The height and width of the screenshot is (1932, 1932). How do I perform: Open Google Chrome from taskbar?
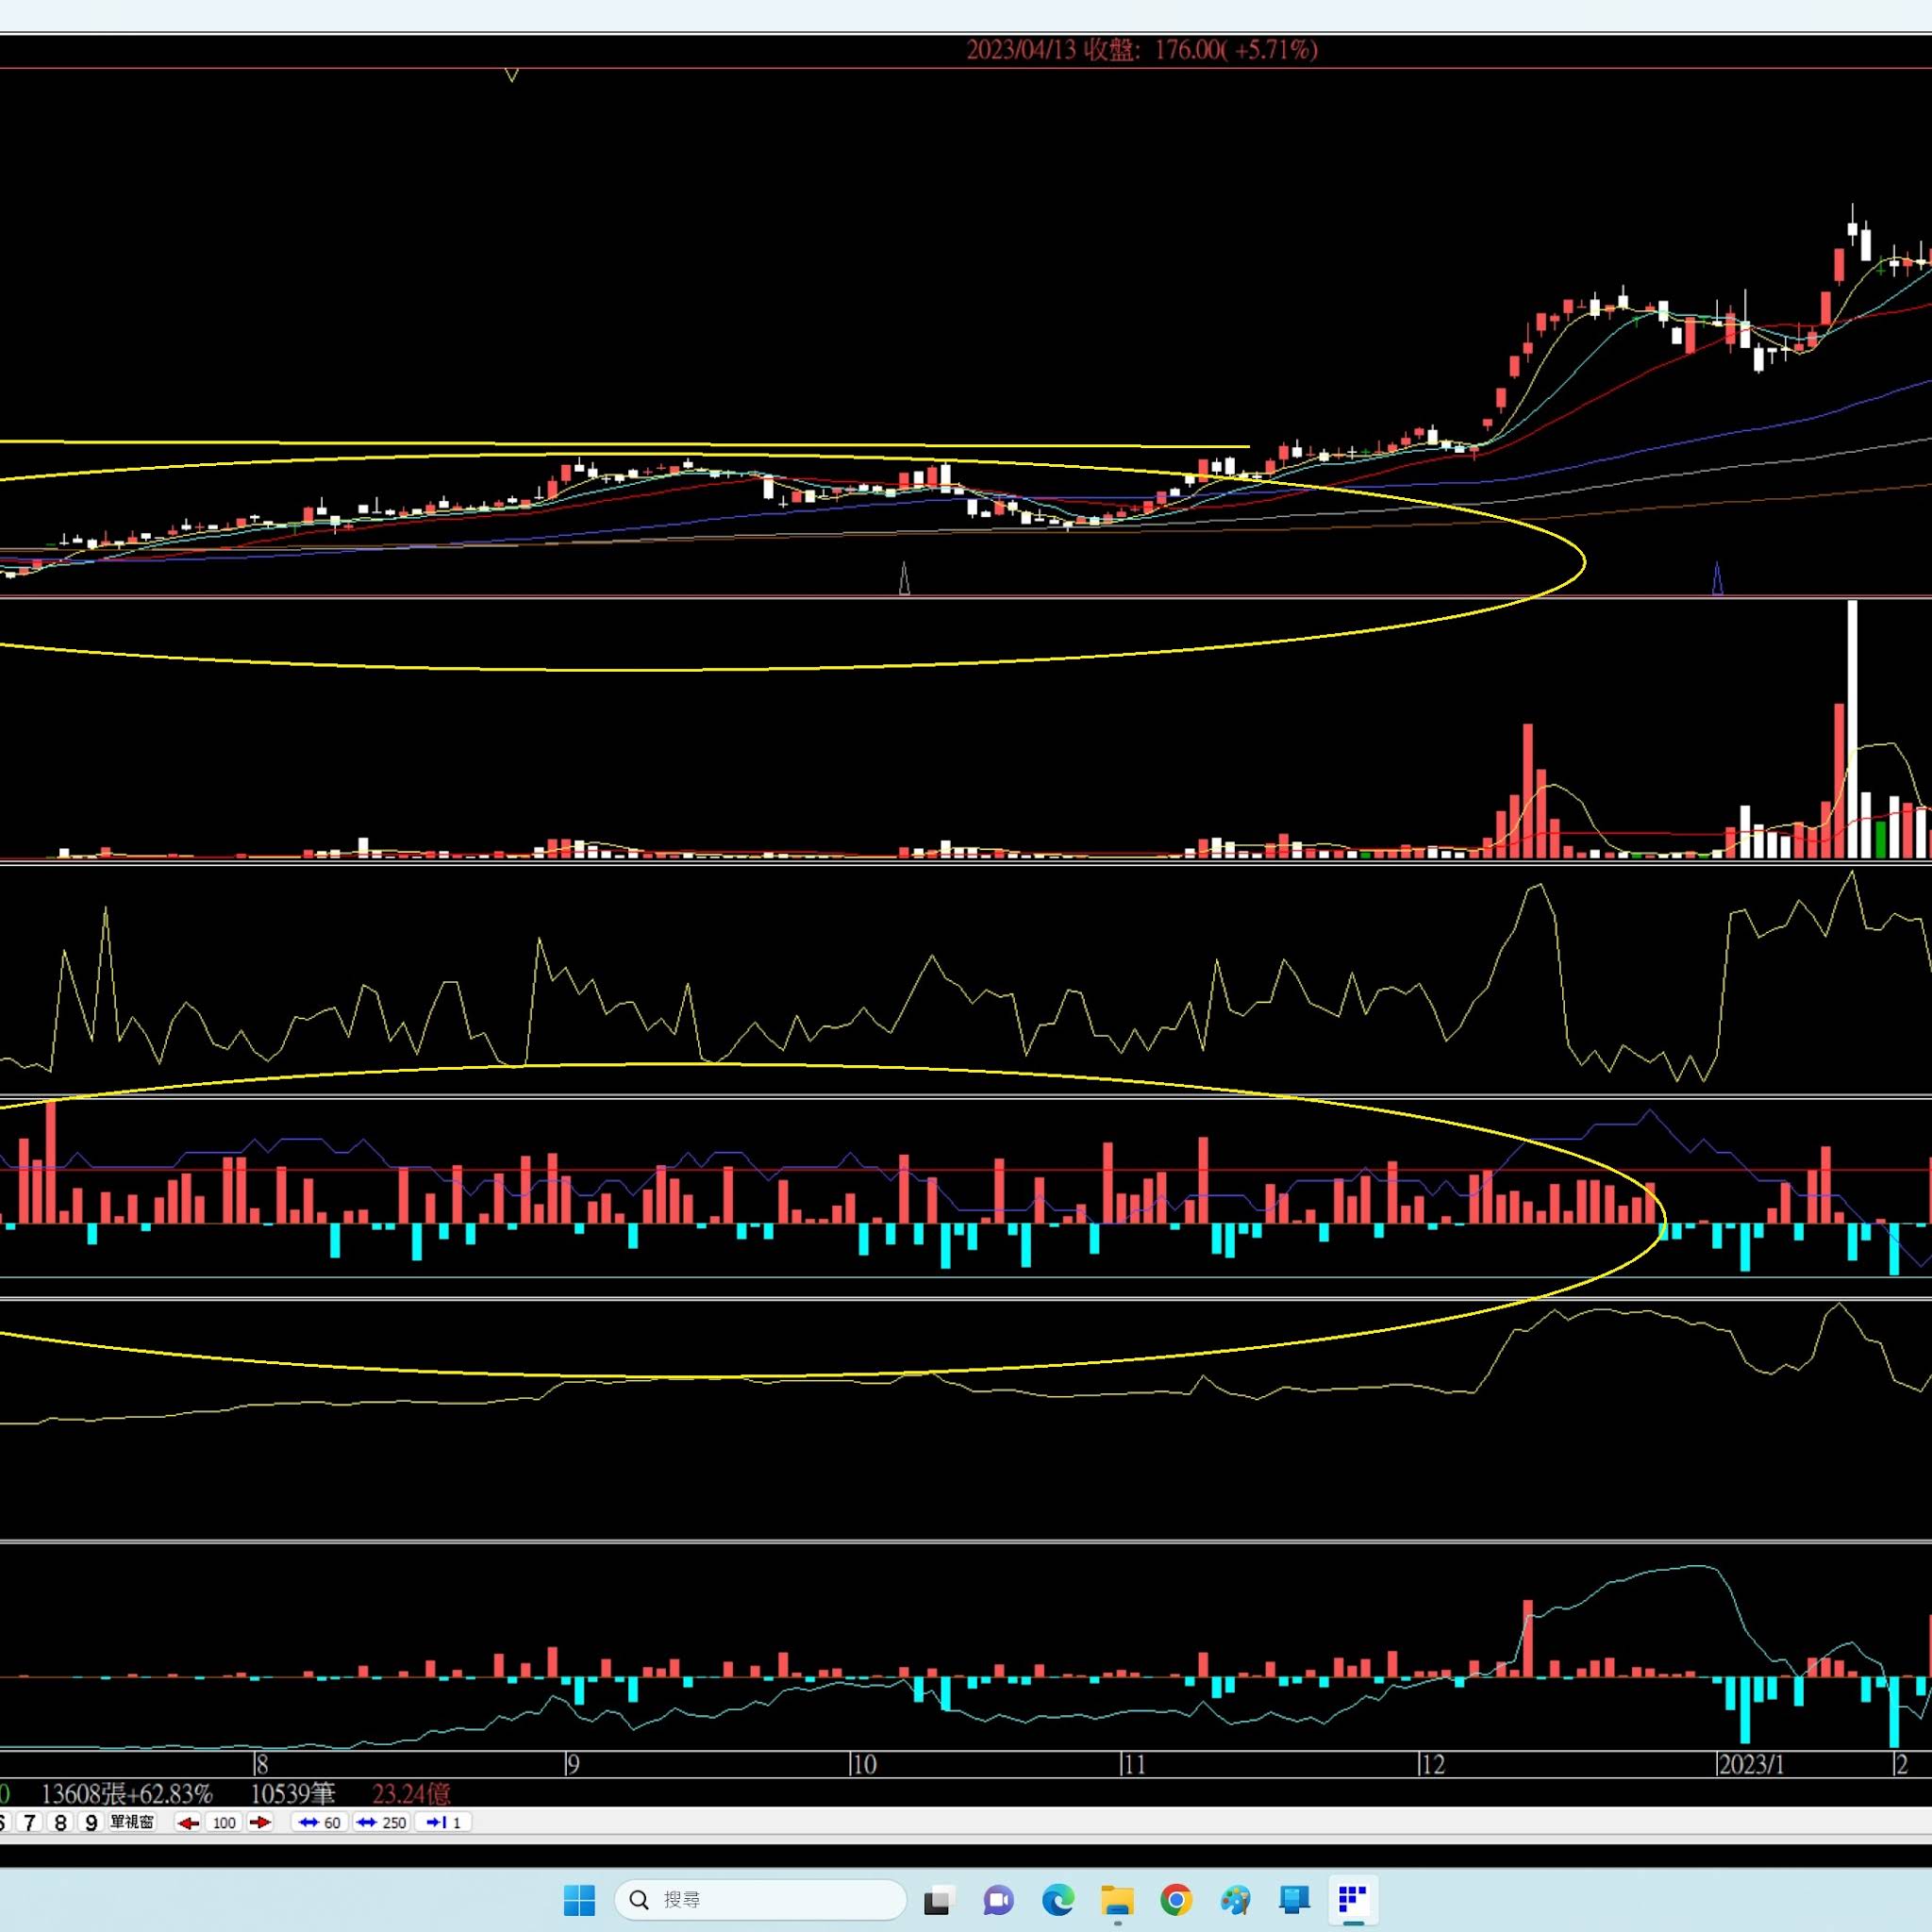coord(1176,1899)
